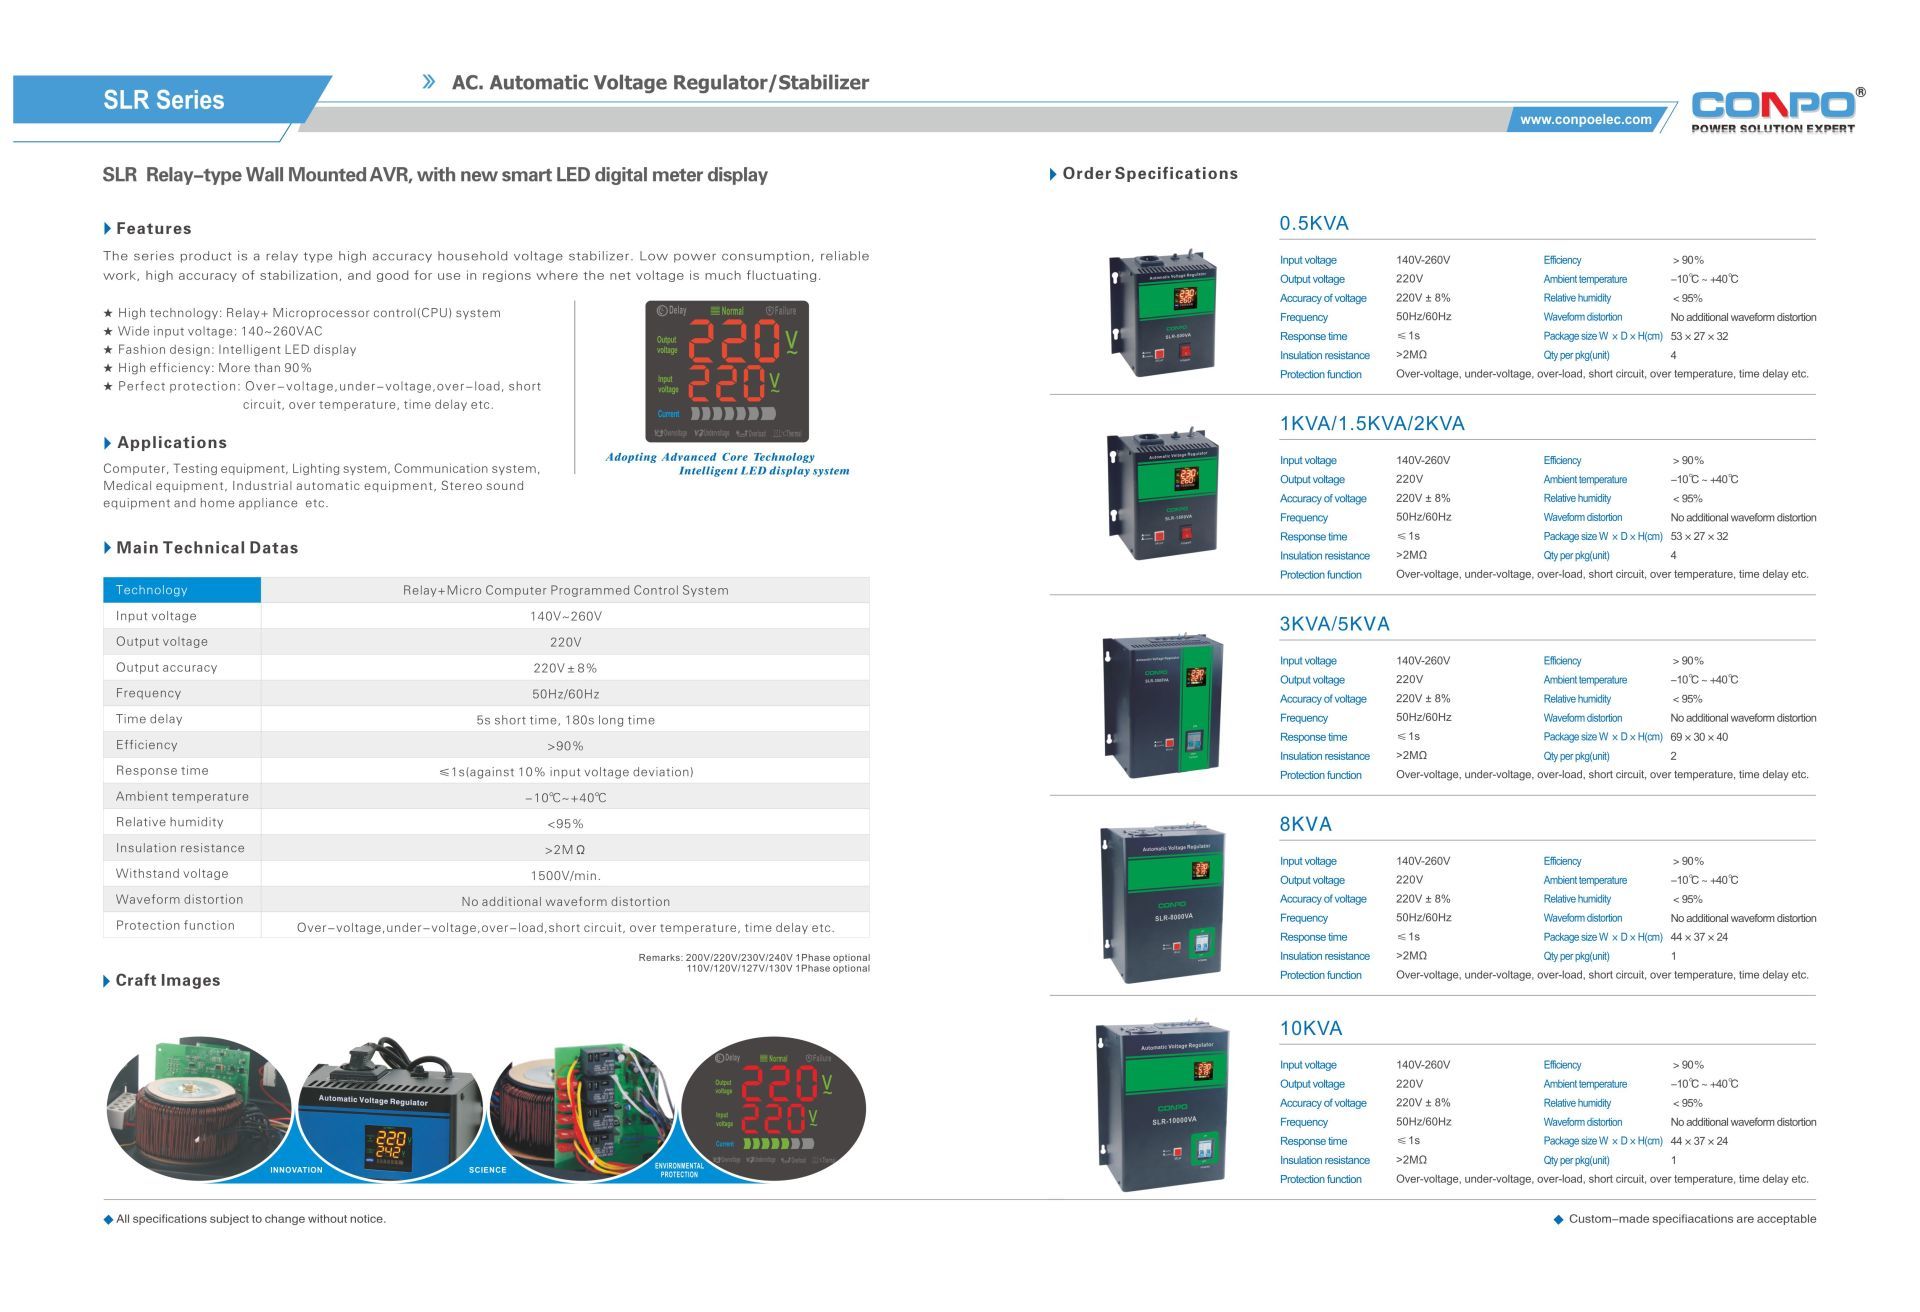Click the '44 × 37 × 24' package size under 8KVA
This screenshot has height=1312, width=1920.
(x=1699, y=937)
